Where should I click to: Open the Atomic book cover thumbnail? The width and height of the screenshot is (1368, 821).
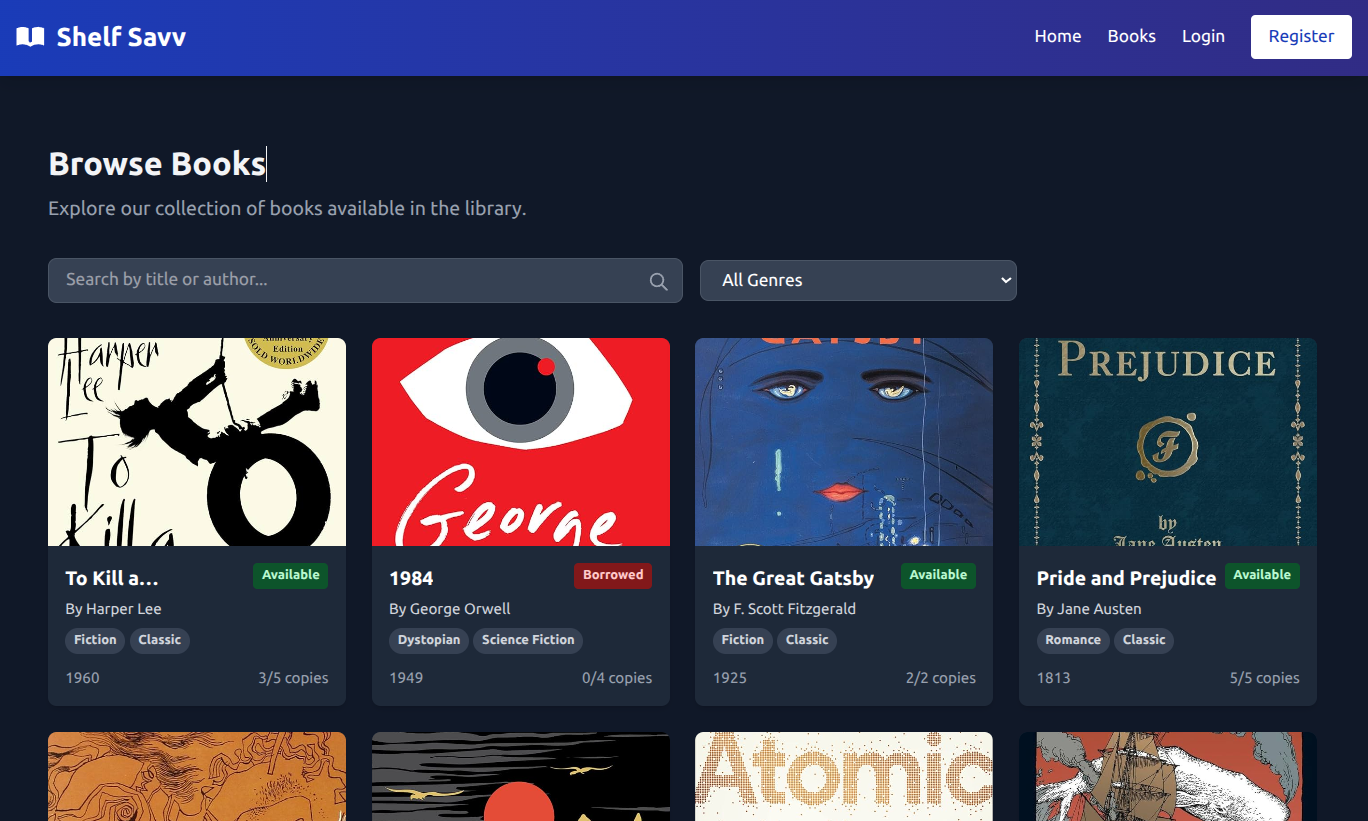coord(844,776)
